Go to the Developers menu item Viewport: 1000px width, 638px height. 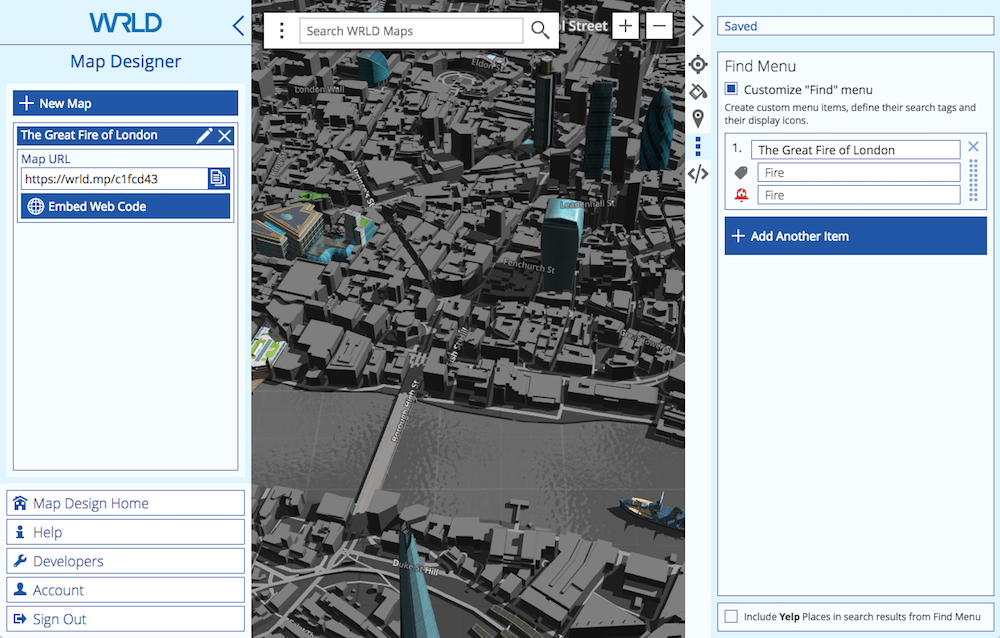125,561
